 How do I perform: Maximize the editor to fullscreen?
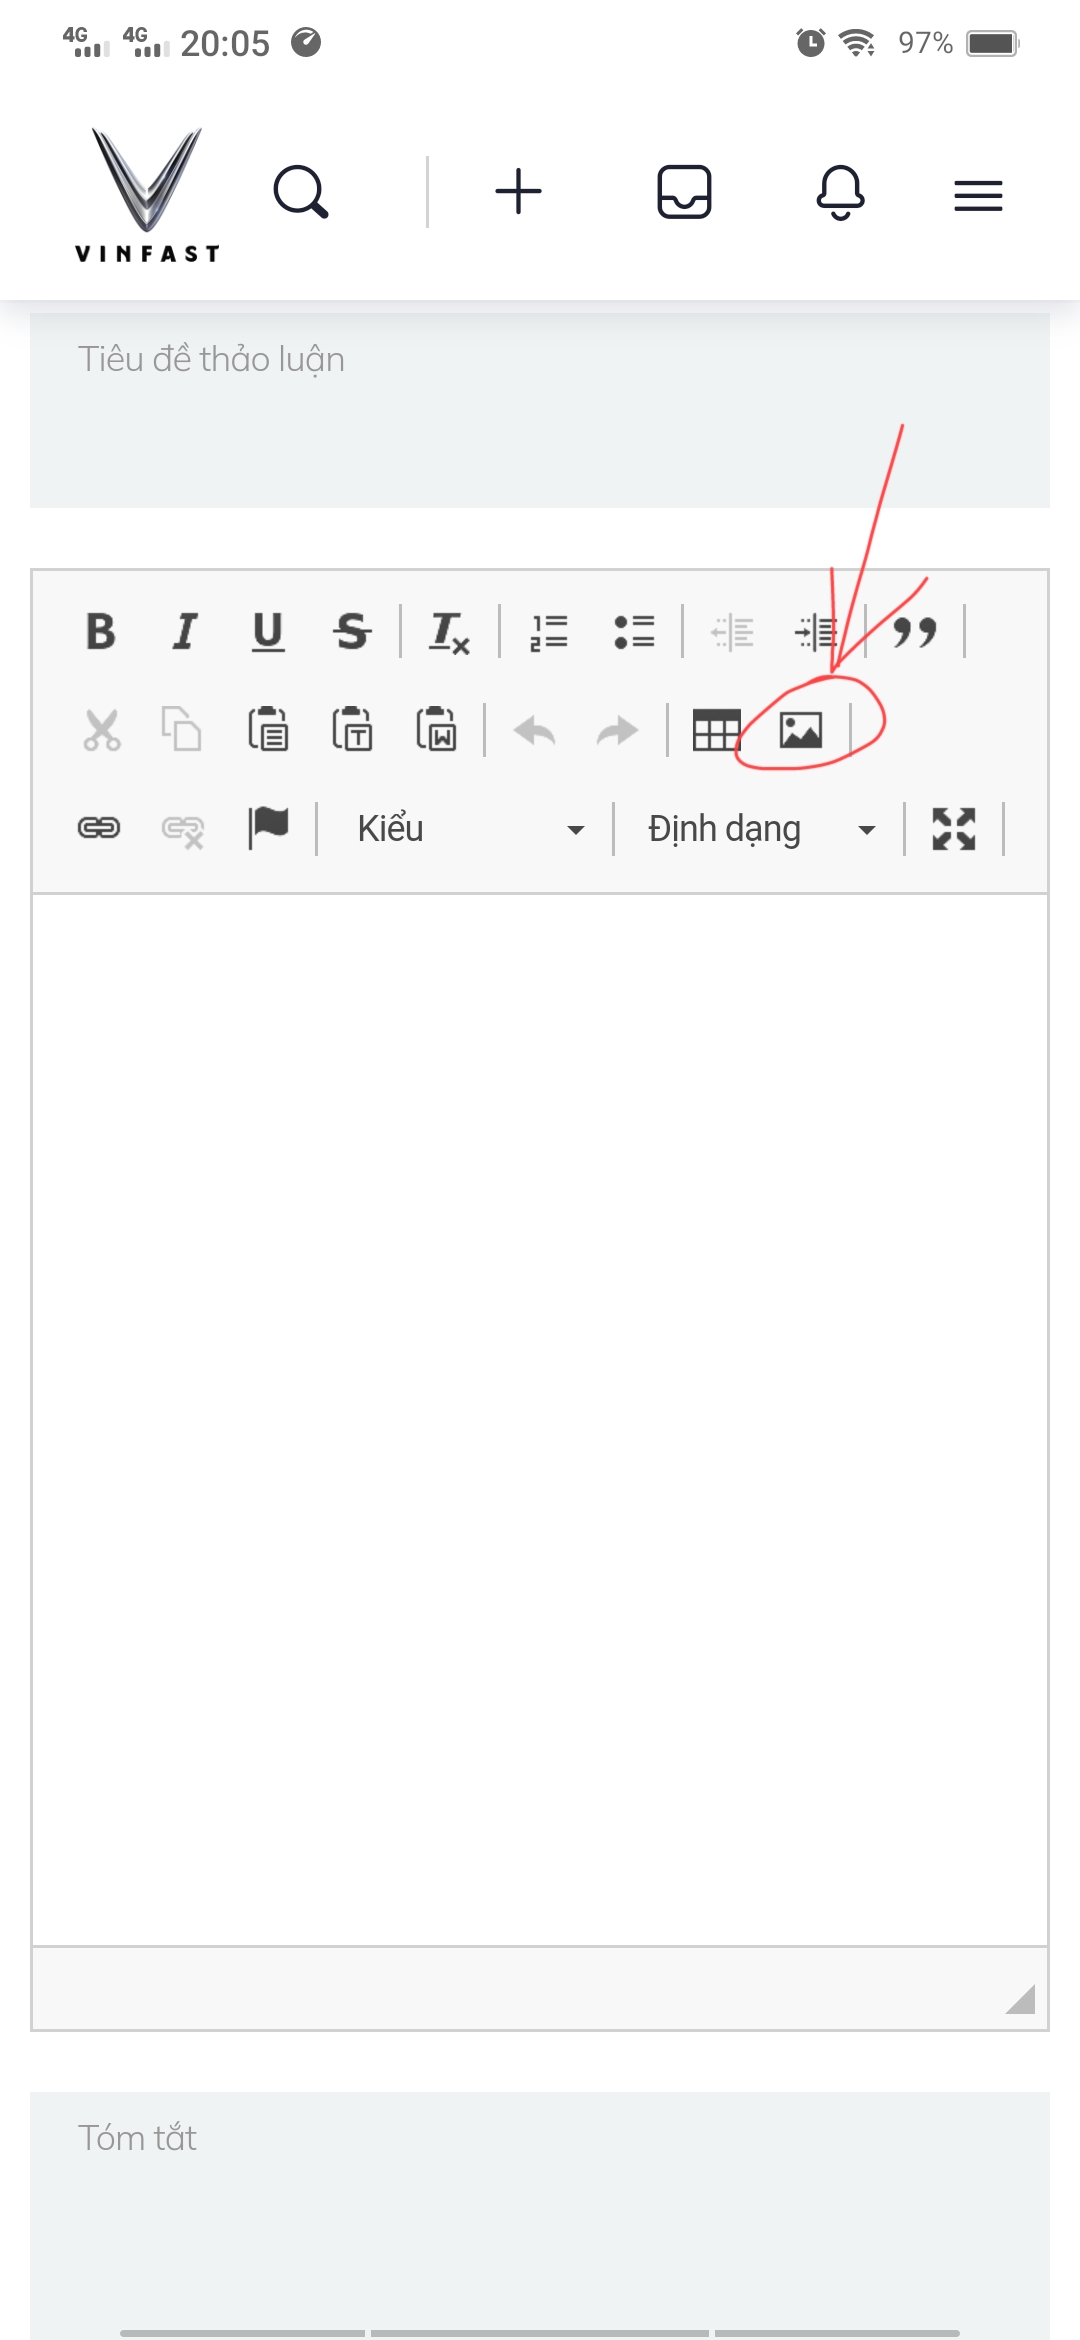point(953,829)
